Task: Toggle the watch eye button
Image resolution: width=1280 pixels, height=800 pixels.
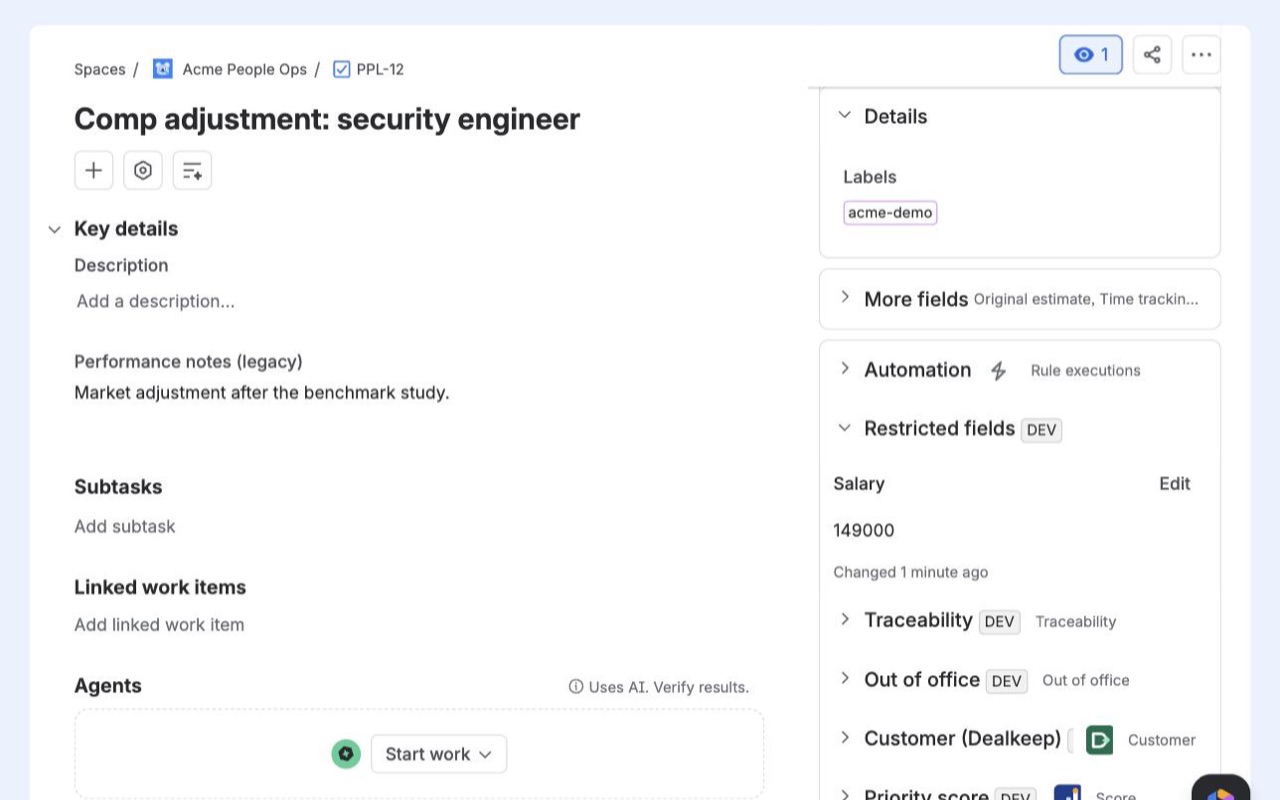Action: (1091, 55)
